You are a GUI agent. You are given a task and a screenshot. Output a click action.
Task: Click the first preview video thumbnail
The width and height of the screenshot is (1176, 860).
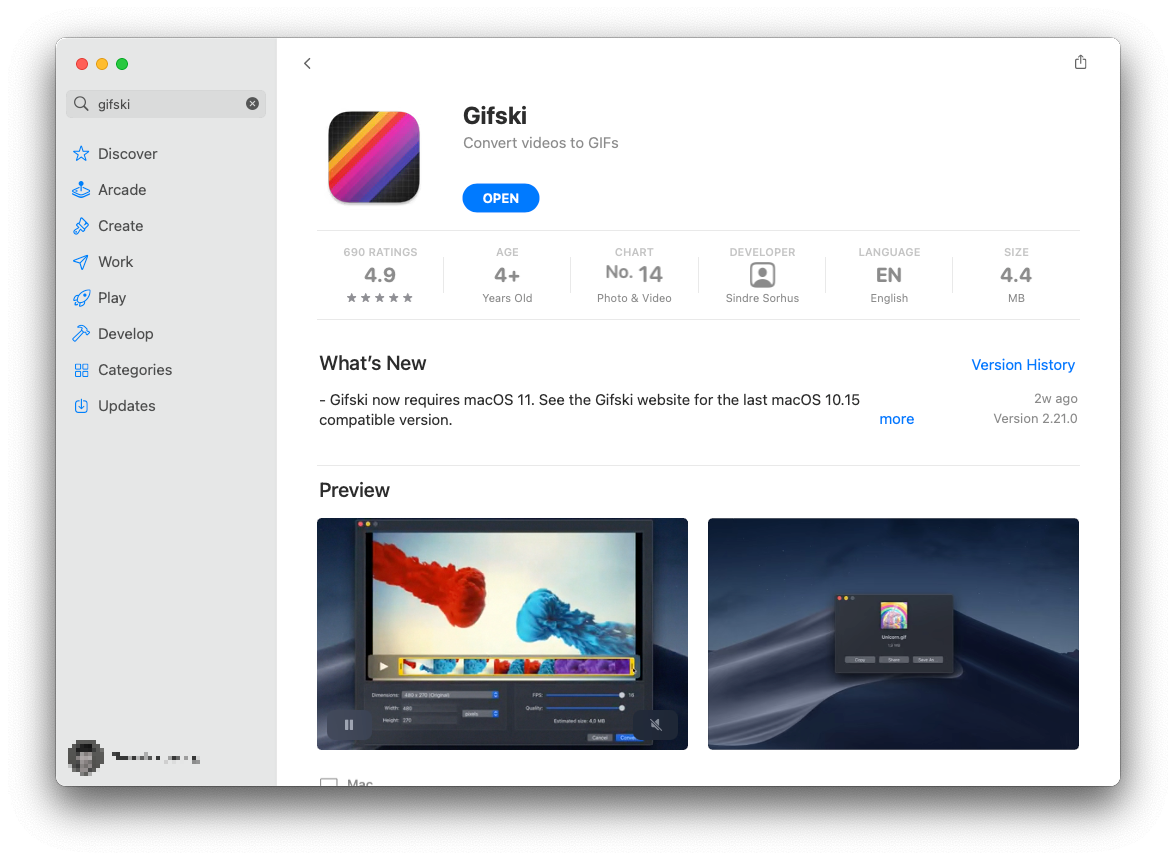(502, 634)
